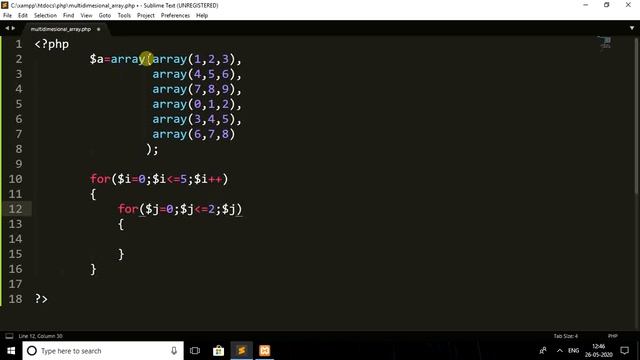
Task: Open the Tab Size: 4 selector
Action: coord(566,336)
